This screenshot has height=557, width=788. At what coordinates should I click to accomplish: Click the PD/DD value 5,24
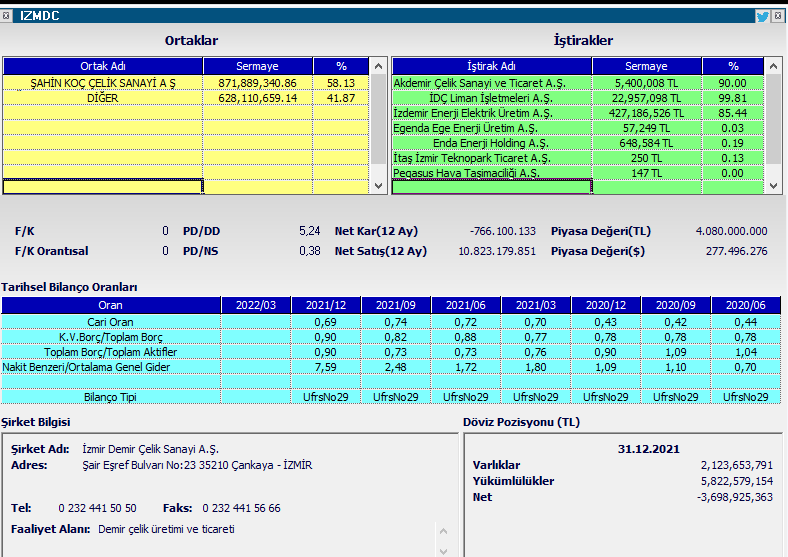point(310,231)
